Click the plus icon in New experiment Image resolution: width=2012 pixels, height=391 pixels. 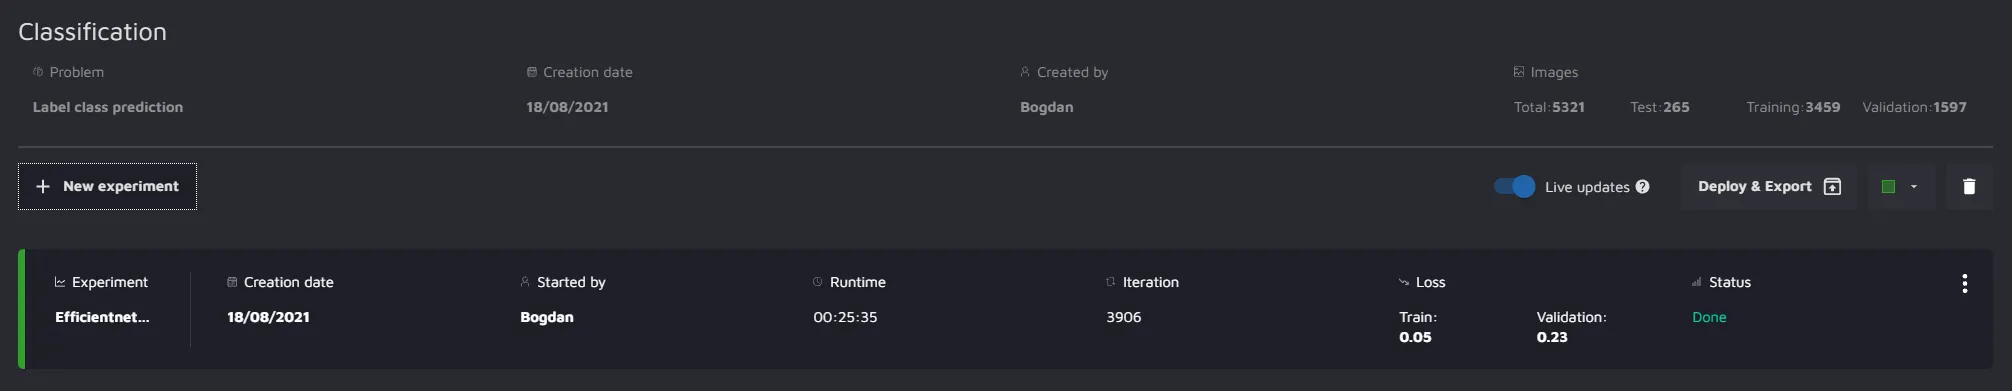42,186
